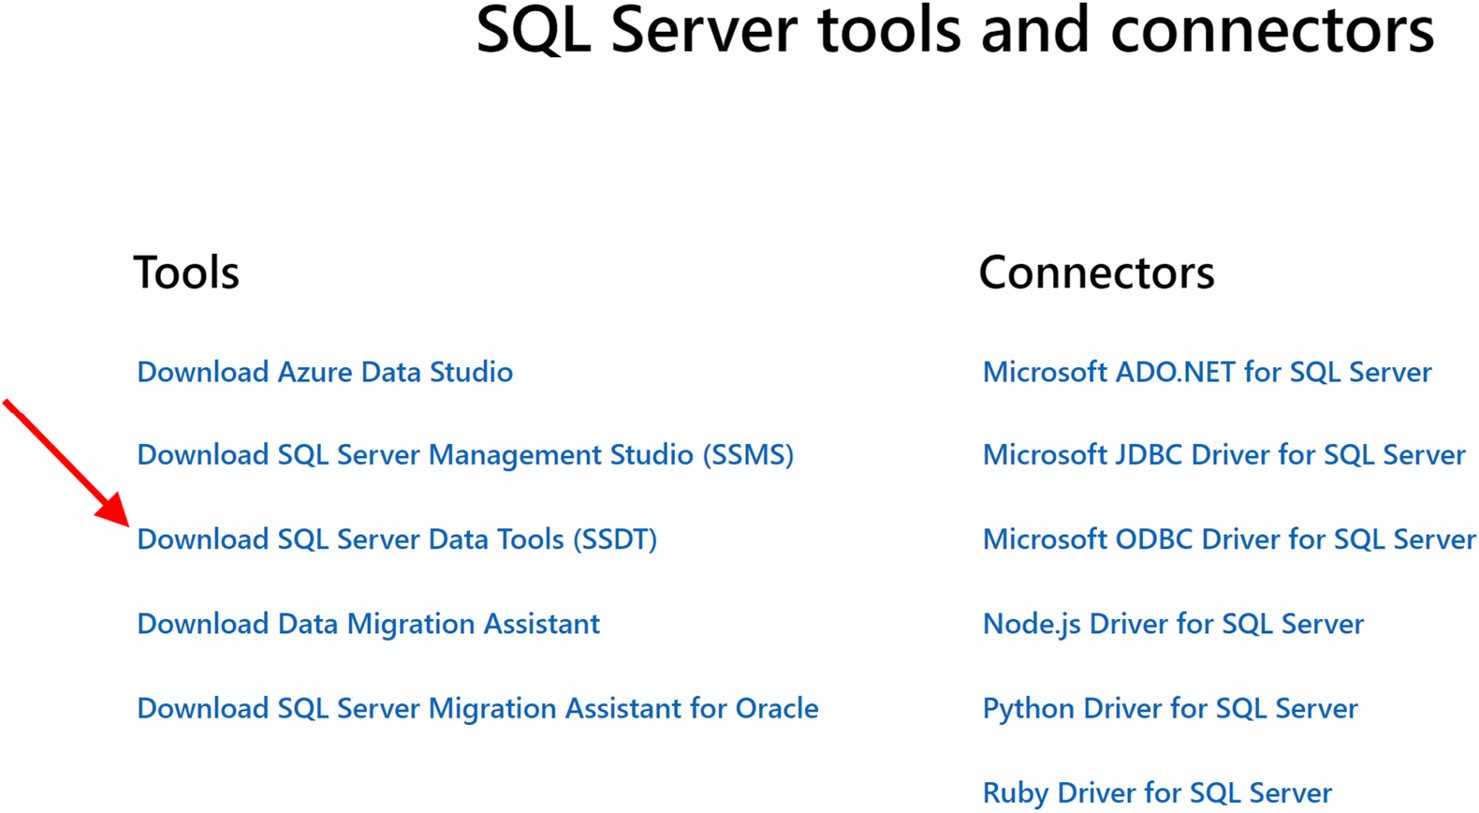Select the SQL Server tools and connectors title
1479x813 pixels.
(x=955, y=30)
